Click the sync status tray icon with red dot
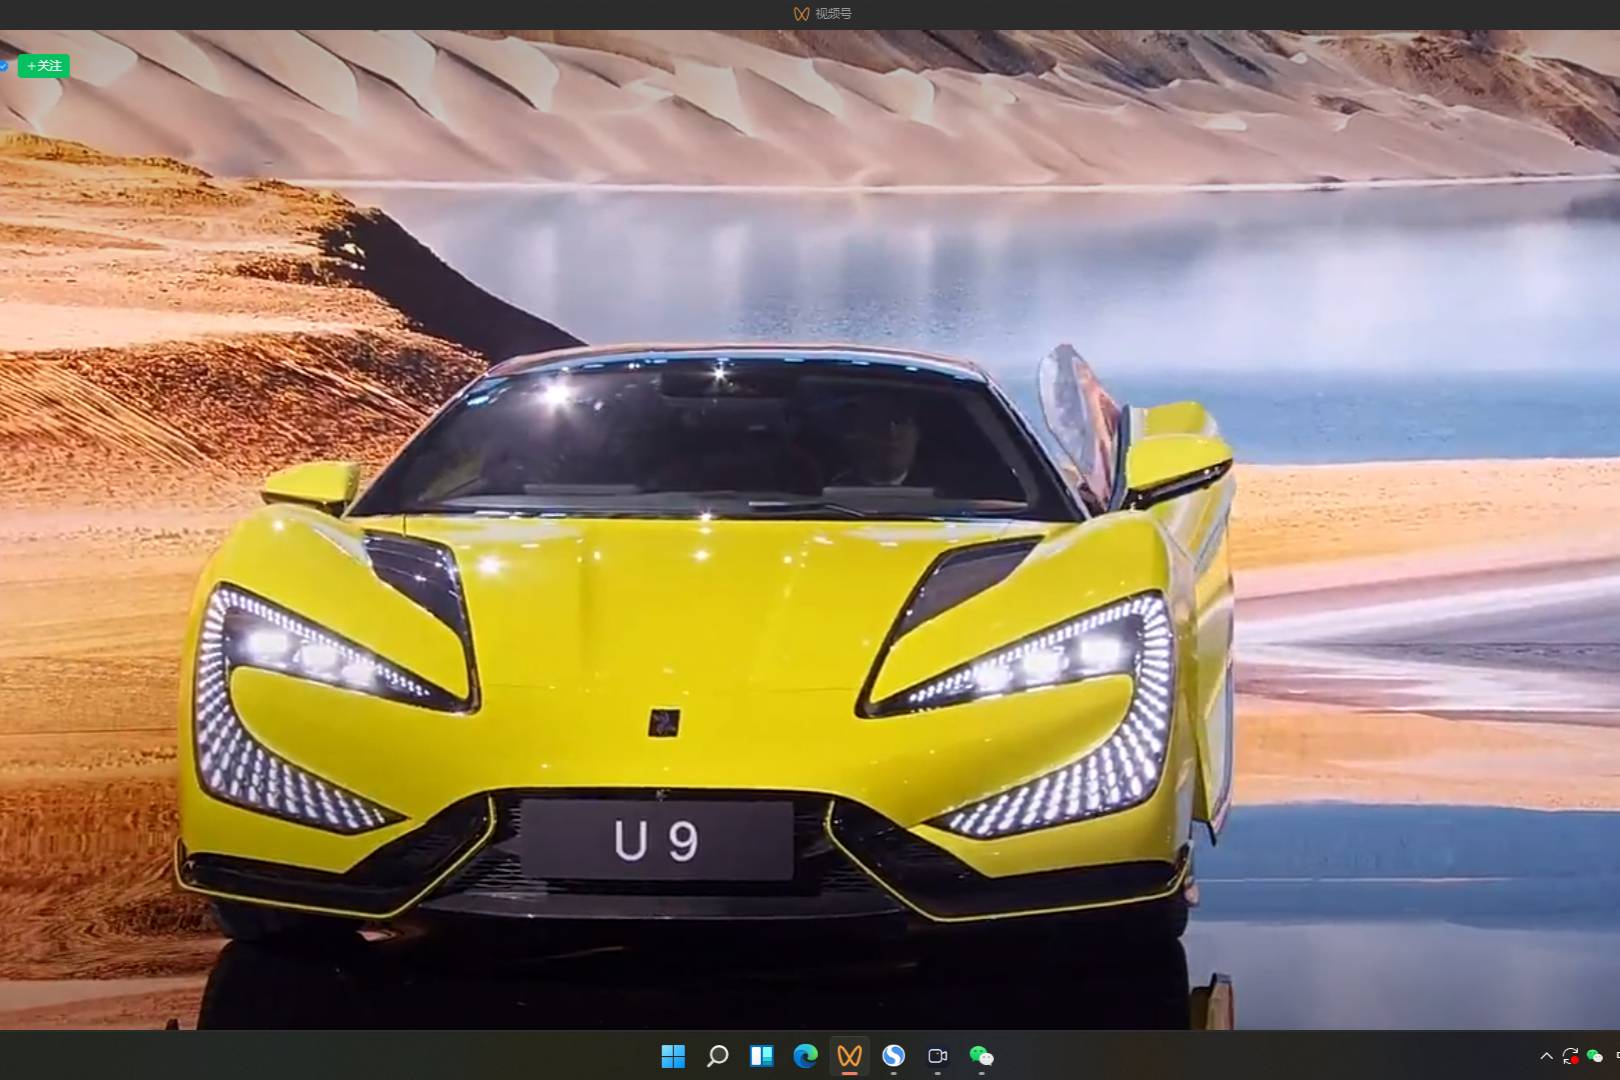The height and width of the screenshot is (1080, 1620). pos(1570,1056)
